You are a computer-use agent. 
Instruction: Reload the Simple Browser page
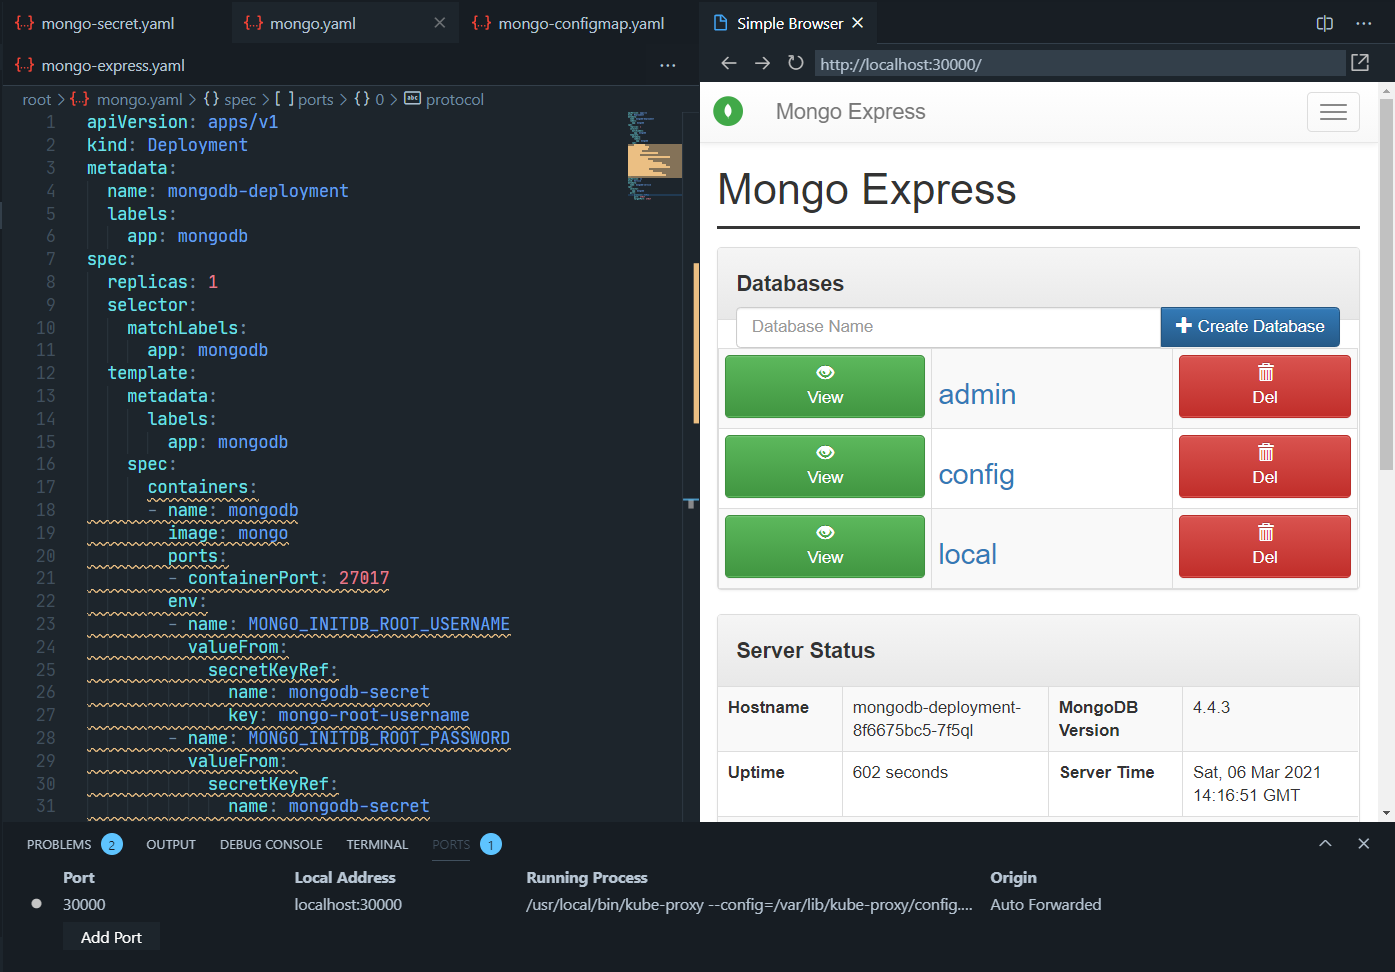tap(796, 63)
